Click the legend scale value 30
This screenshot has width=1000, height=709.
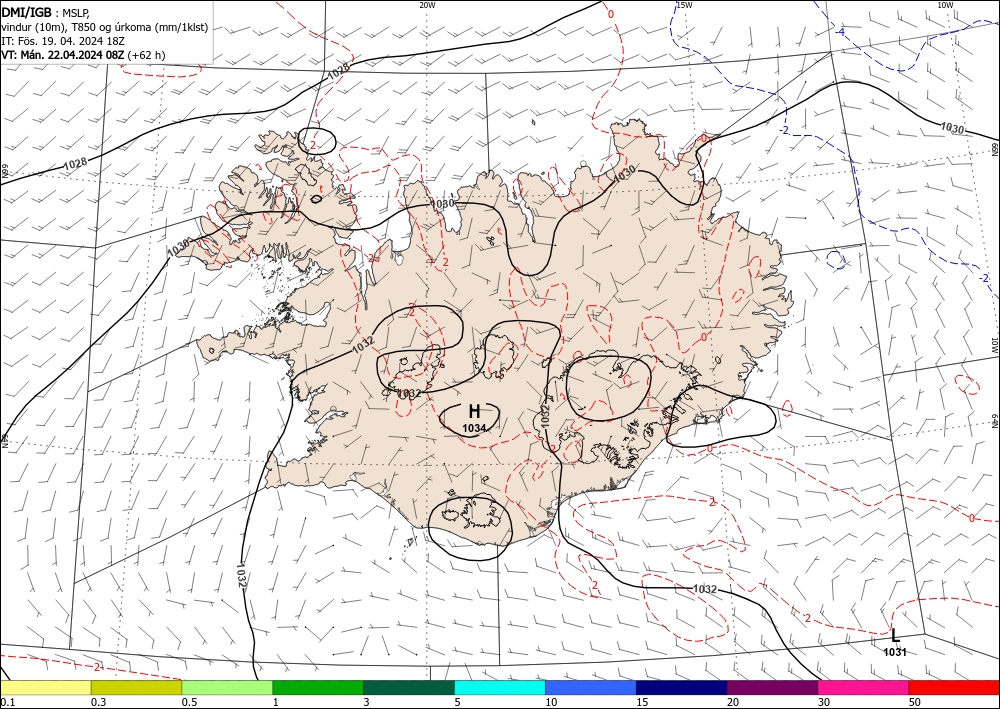point(823,702)
